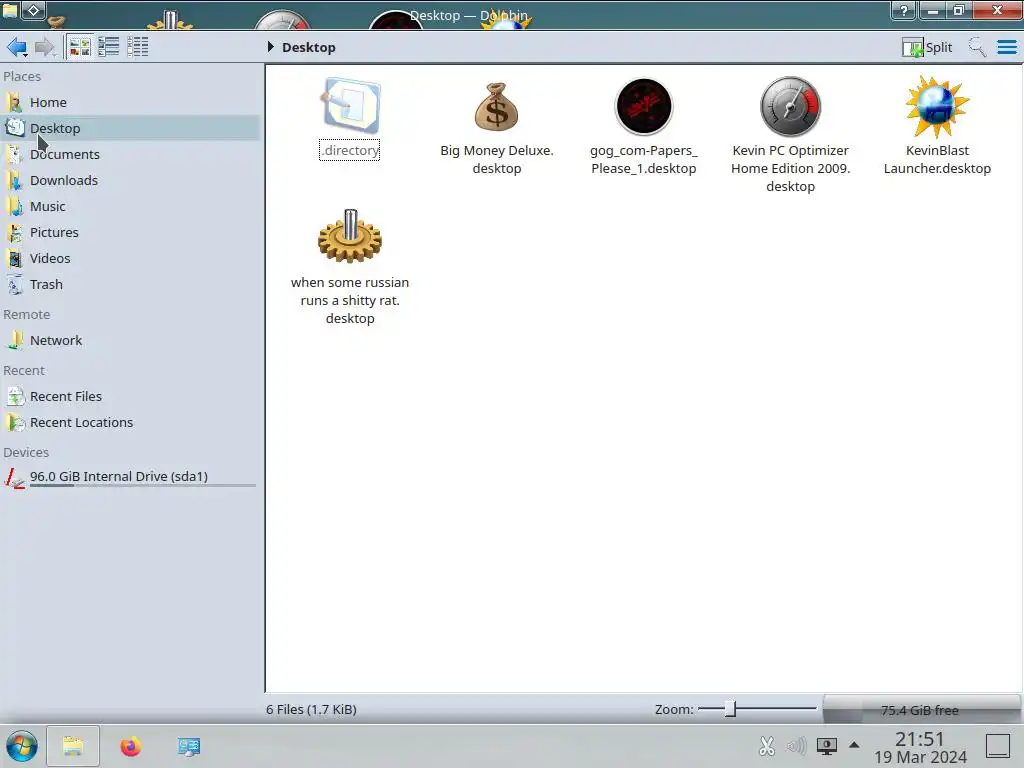Open Recent Locations entry
The height and width of the screenshot is (768, 1024).
(x=131, y=423)
